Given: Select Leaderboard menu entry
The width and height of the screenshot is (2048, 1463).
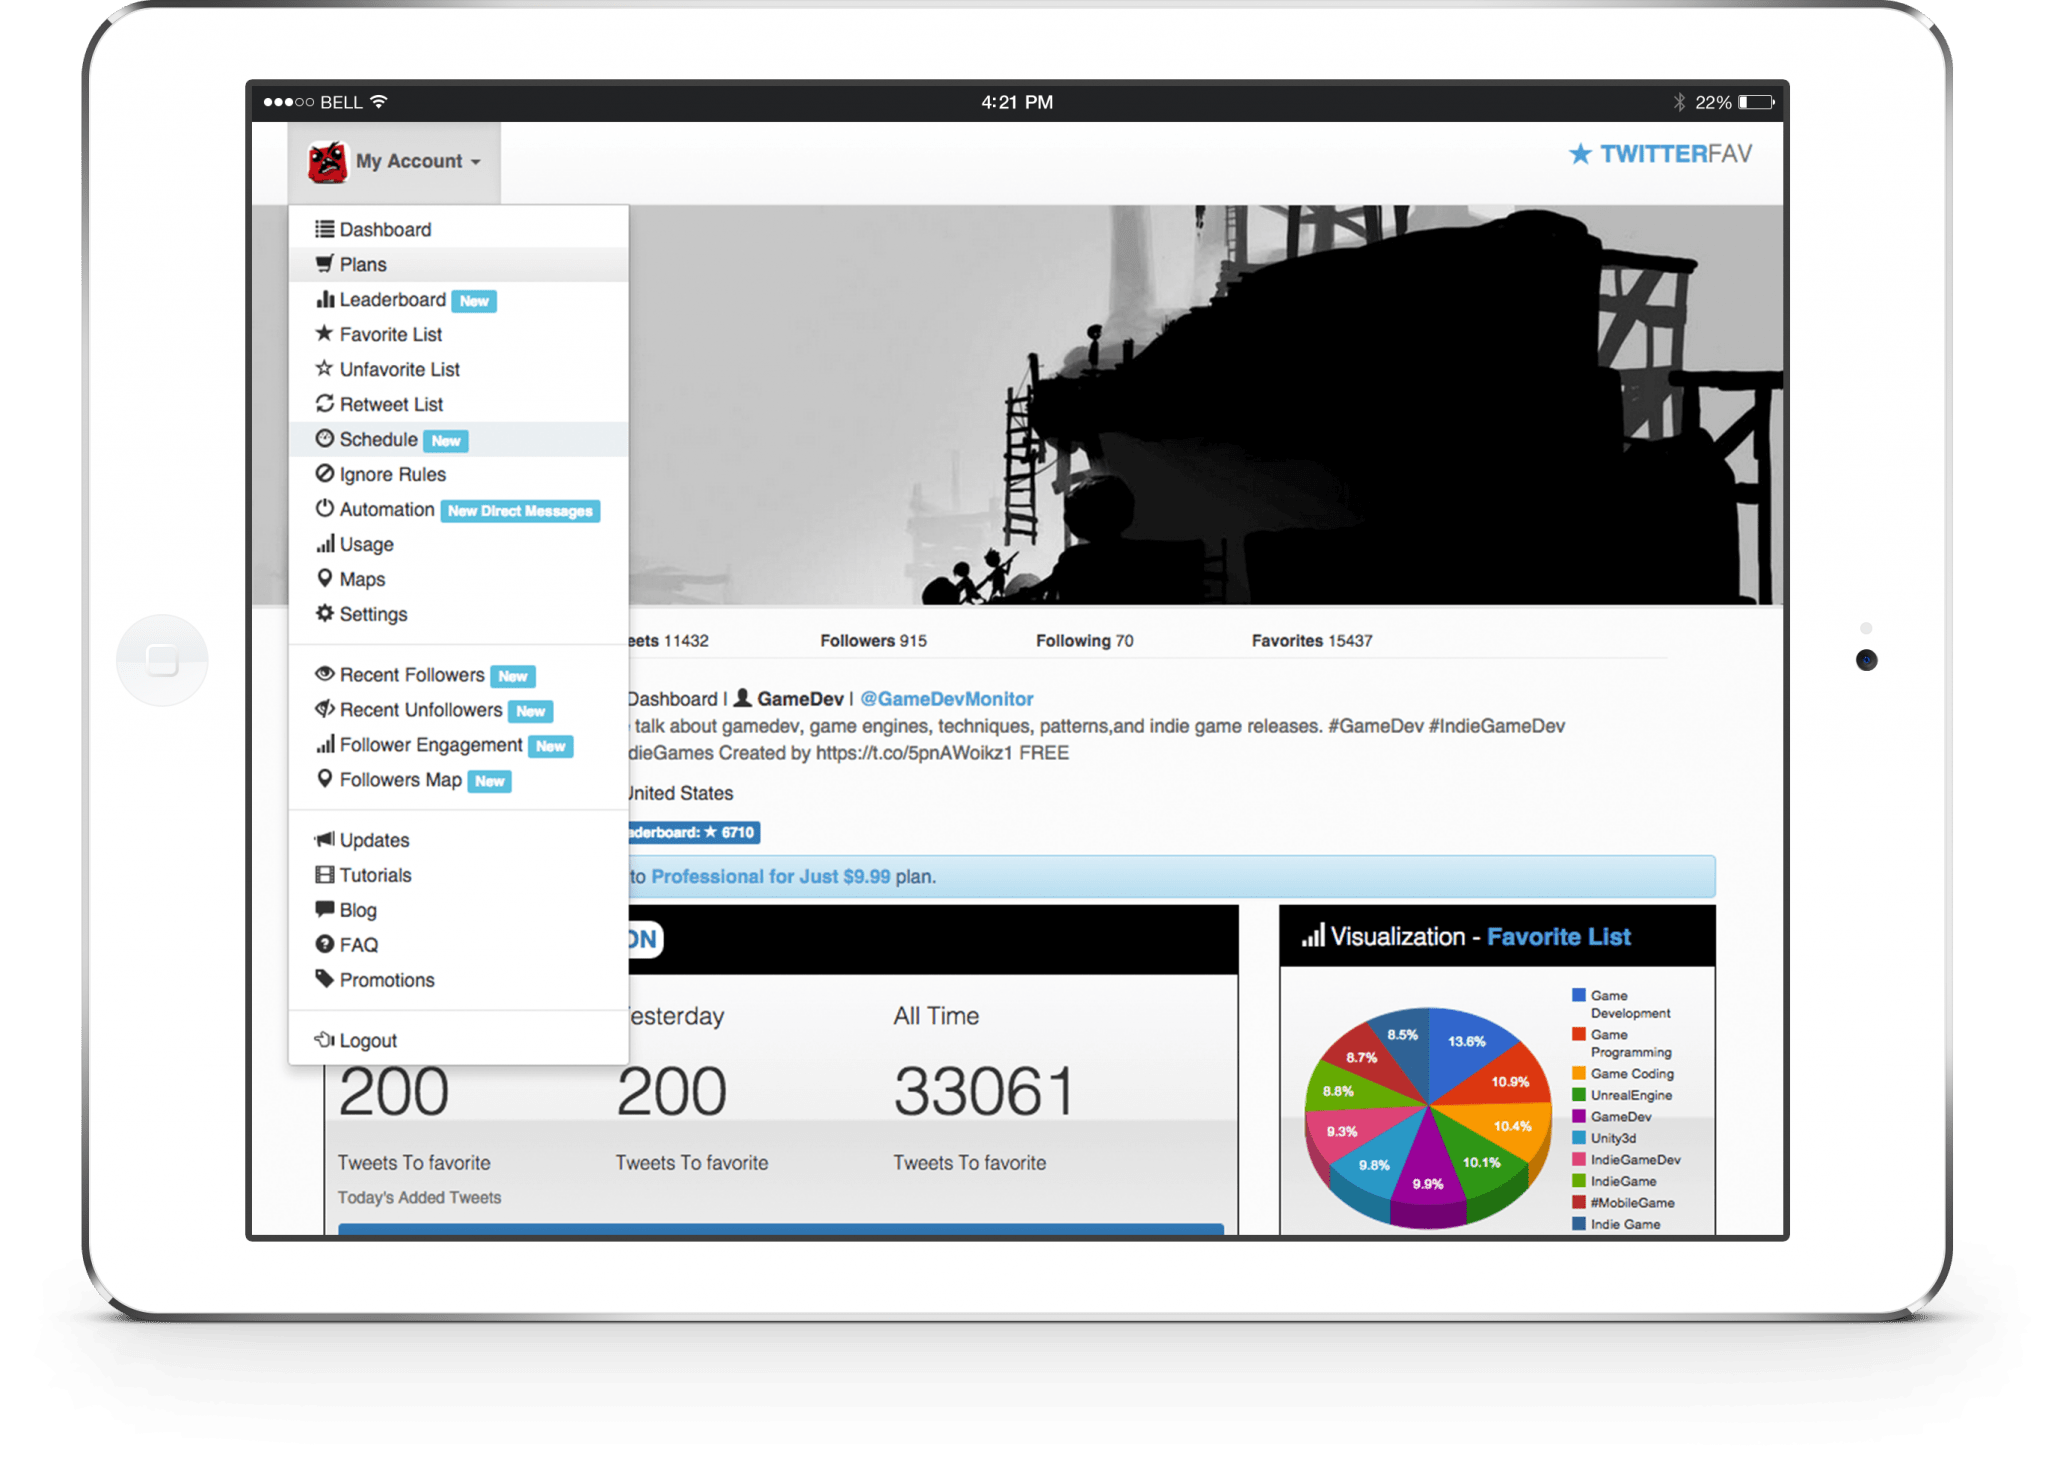Looking at the screenshot, I should 392,300.
